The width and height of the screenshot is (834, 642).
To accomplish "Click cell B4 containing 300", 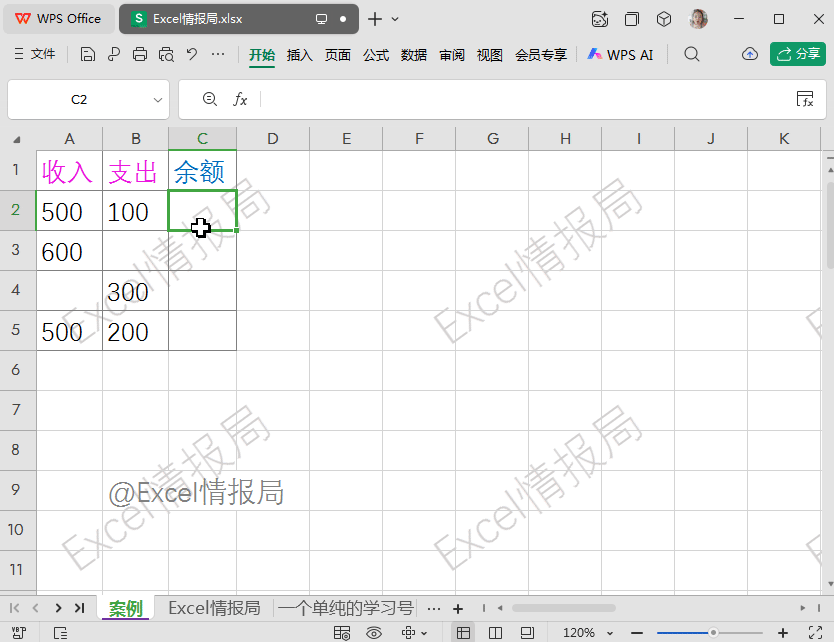I will [x=135, y=291].
